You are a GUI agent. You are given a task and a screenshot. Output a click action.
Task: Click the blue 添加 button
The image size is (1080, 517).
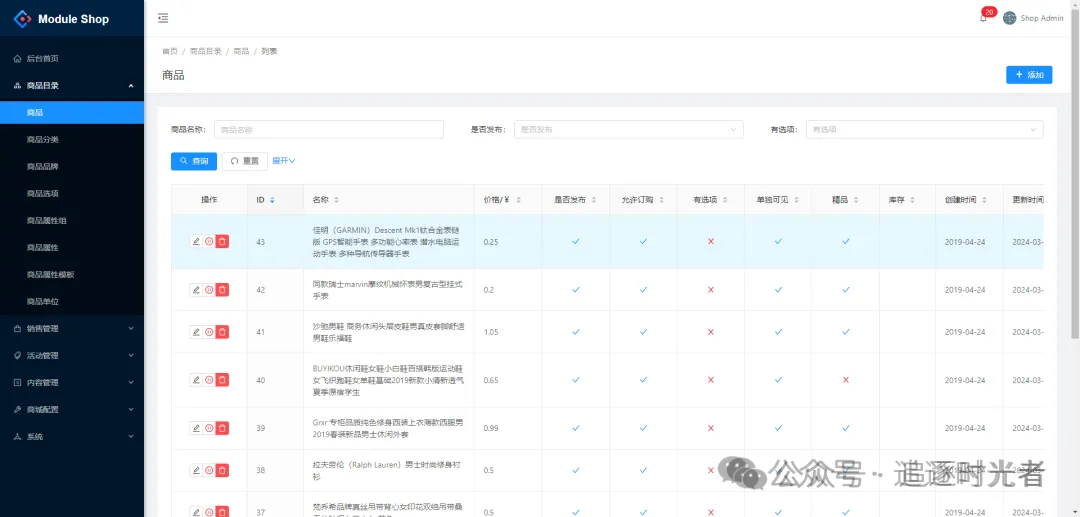pos(1028,75)
